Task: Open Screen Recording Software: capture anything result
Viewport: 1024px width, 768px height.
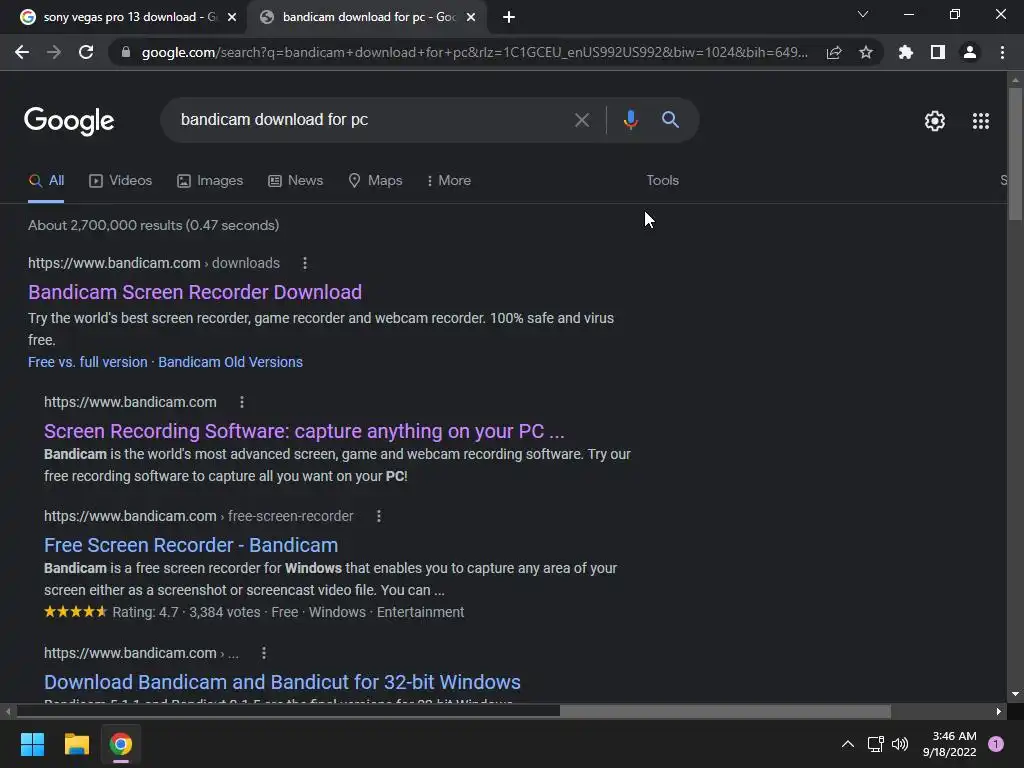Action: 304,431
